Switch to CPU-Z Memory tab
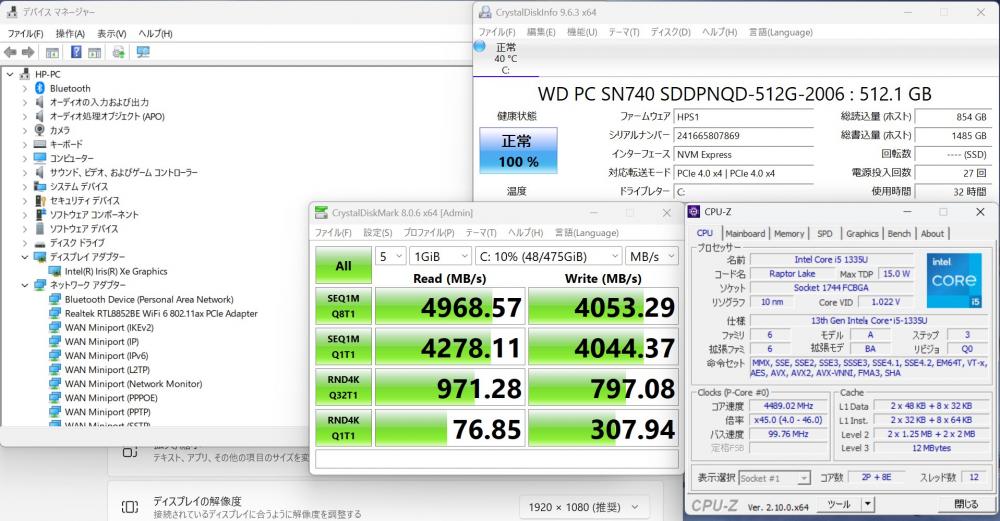 789,233
